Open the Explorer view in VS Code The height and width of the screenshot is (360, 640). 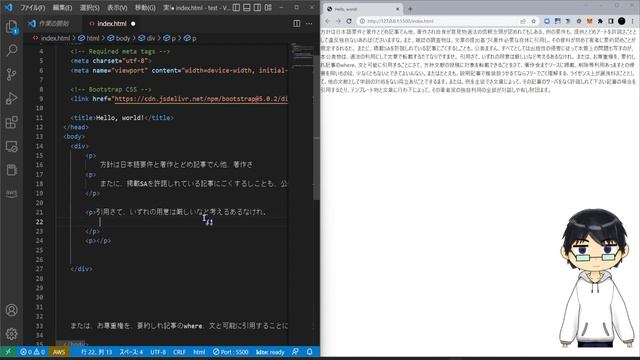(x=11, y=27)
